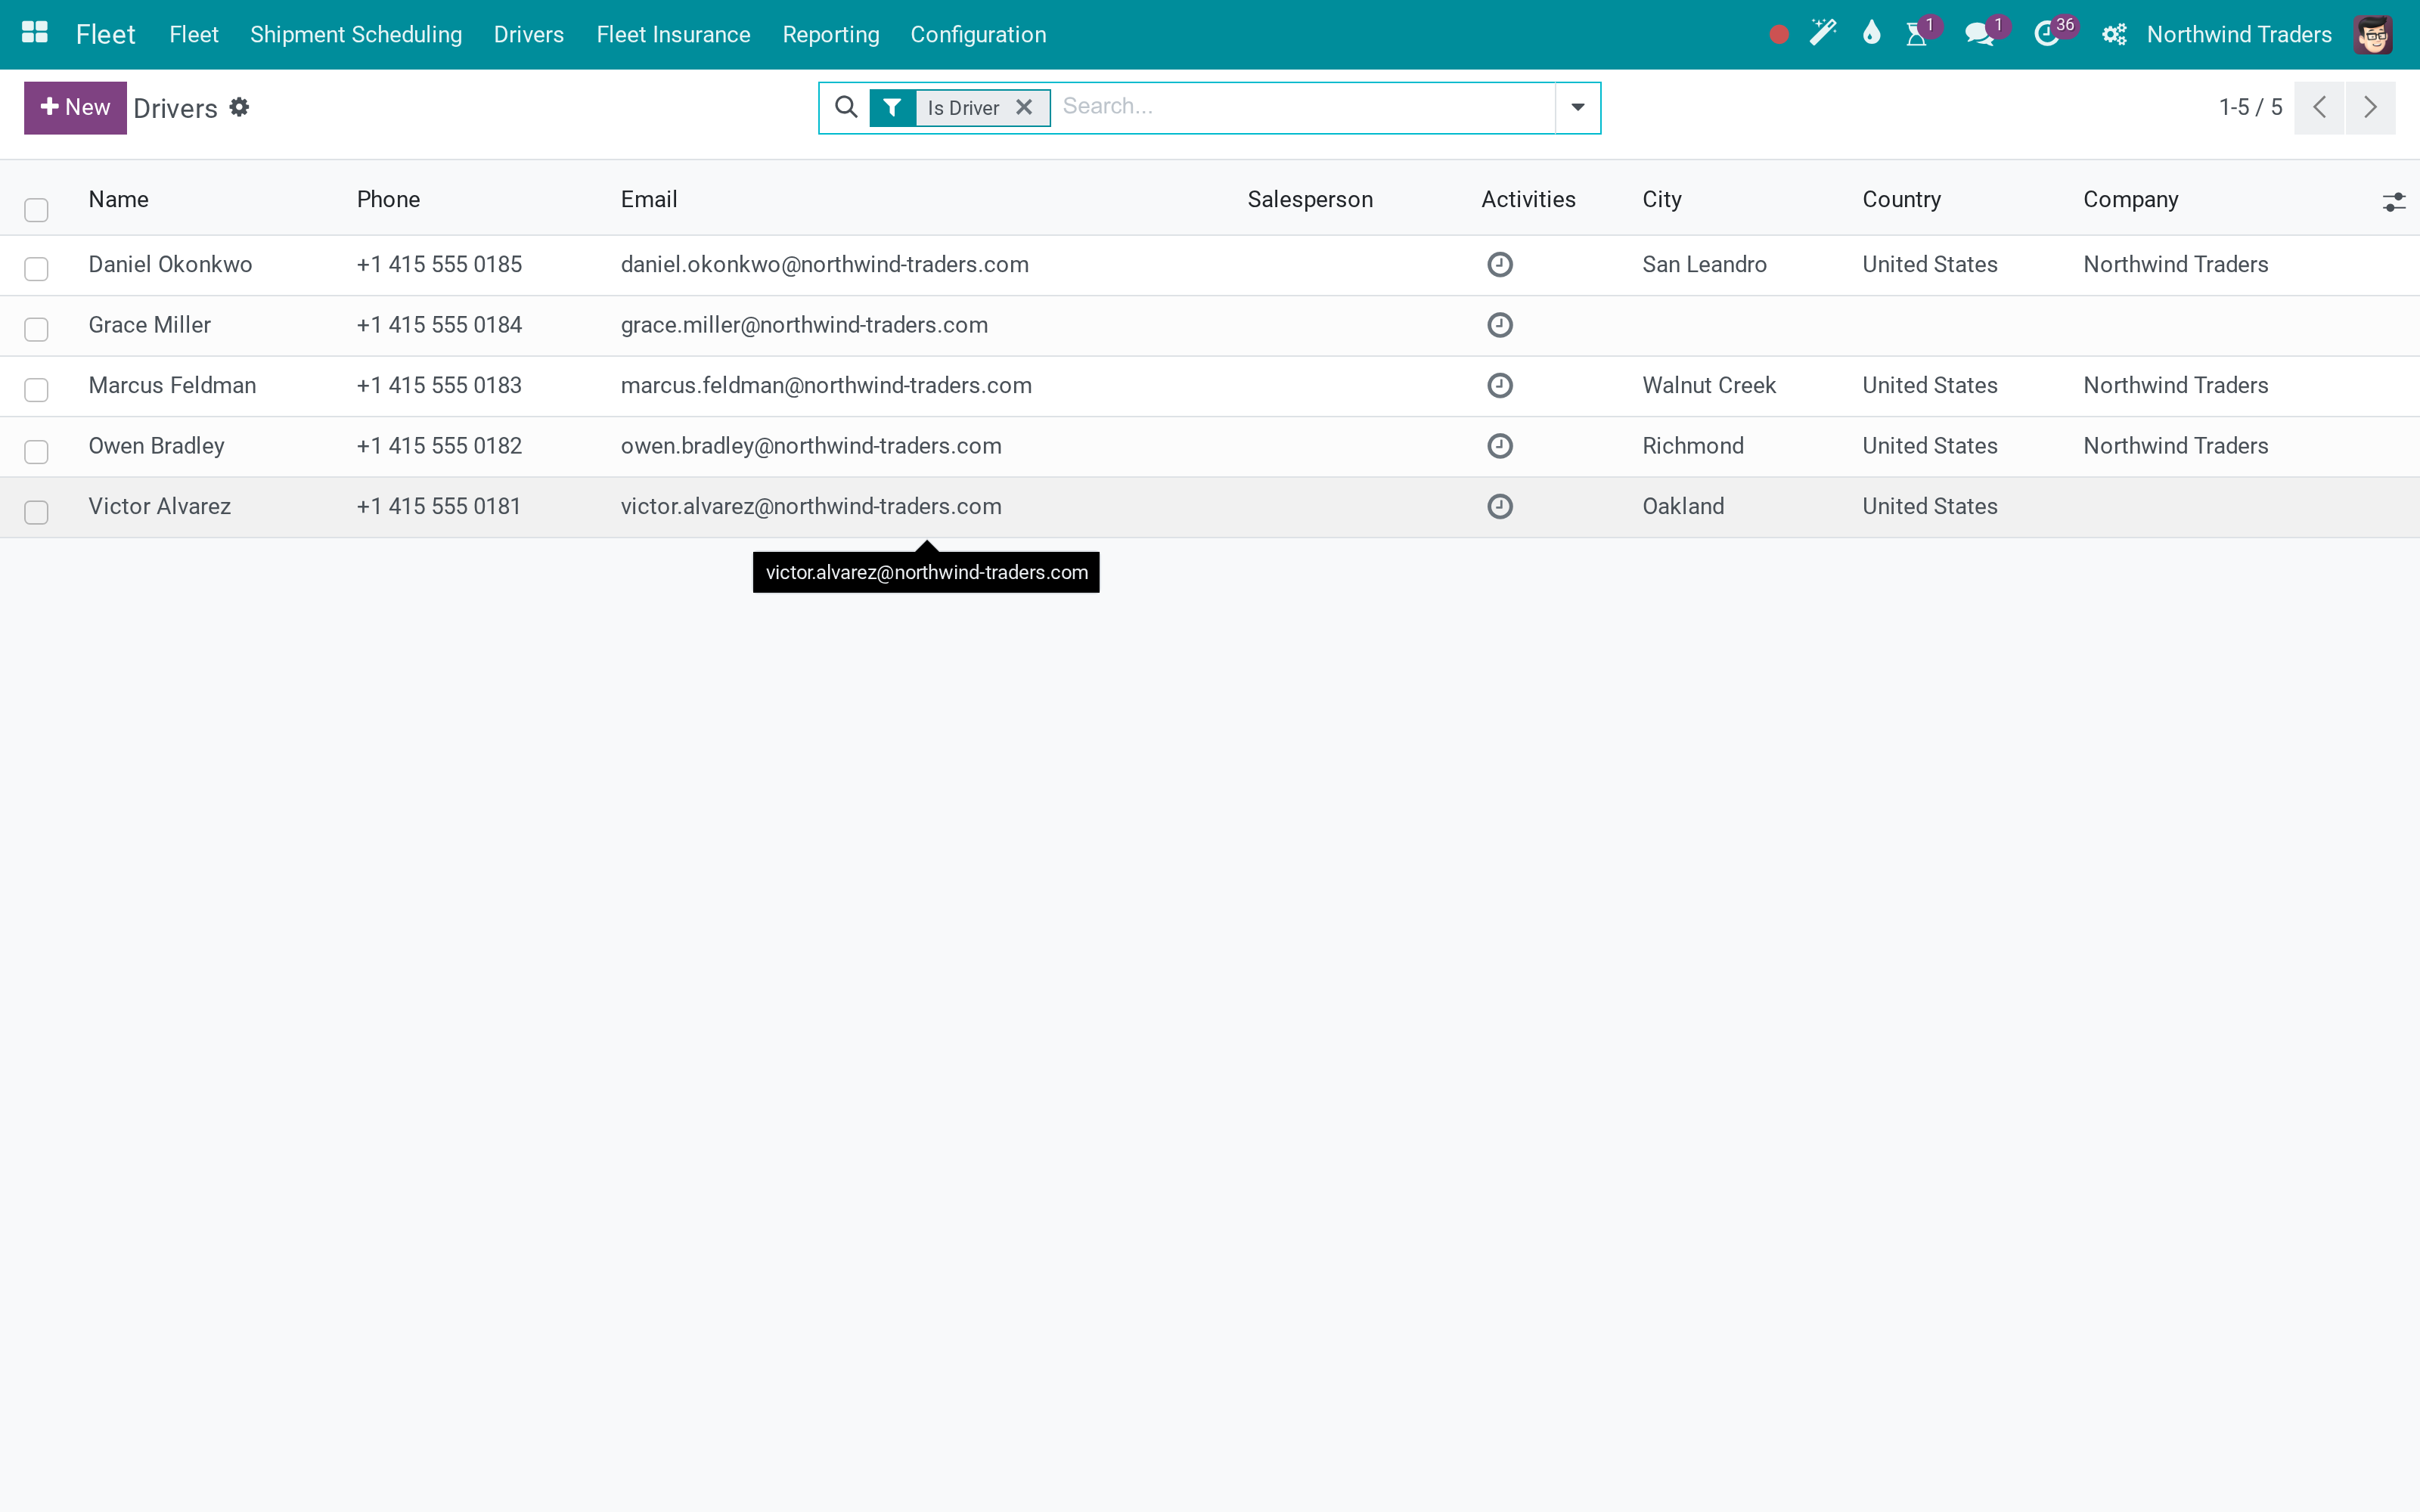Screen dimensions: 2420x1512
Task: Open the Configuration menu
Action: coord(978,35)
